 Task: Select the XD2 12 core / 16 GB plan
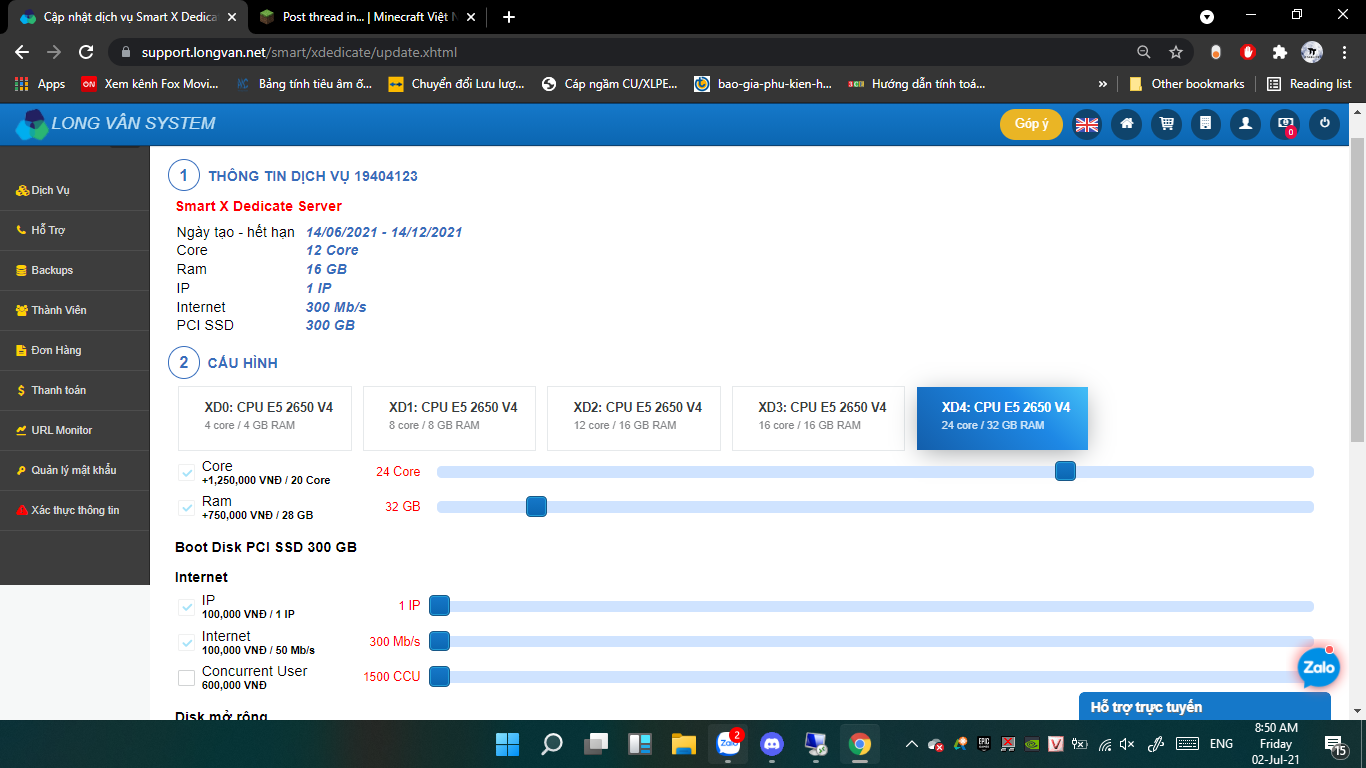634,418
